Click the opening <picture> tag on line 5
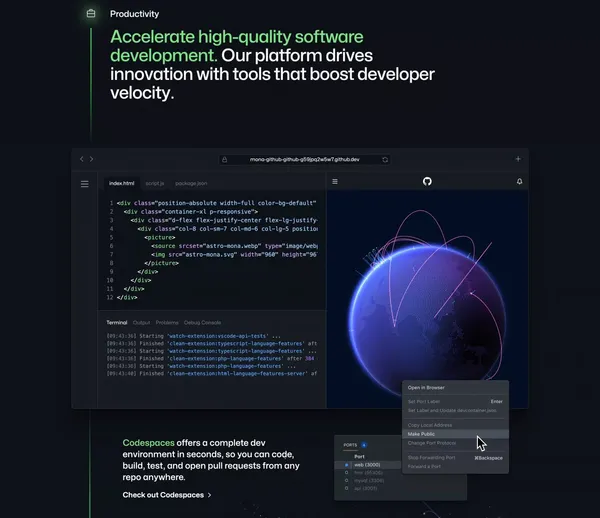 click(x=160, y=237)
